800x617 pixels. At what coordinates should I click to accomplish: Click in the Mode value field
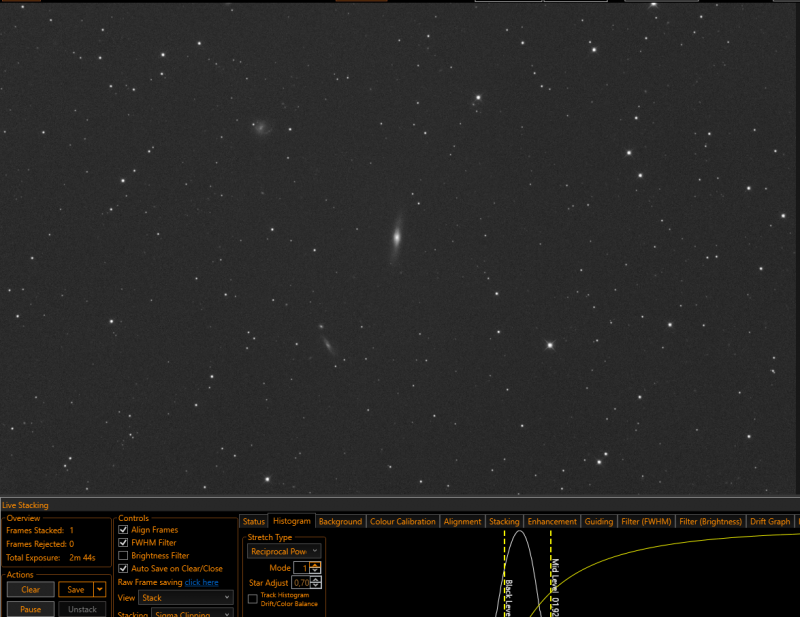click(302, 568)
